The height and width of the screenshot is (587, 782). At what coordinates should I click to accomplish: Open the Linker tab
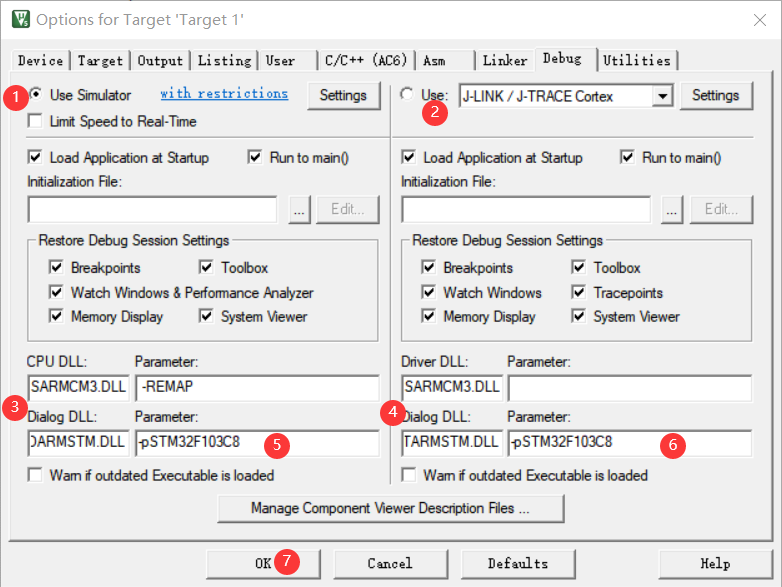[505, 61]
